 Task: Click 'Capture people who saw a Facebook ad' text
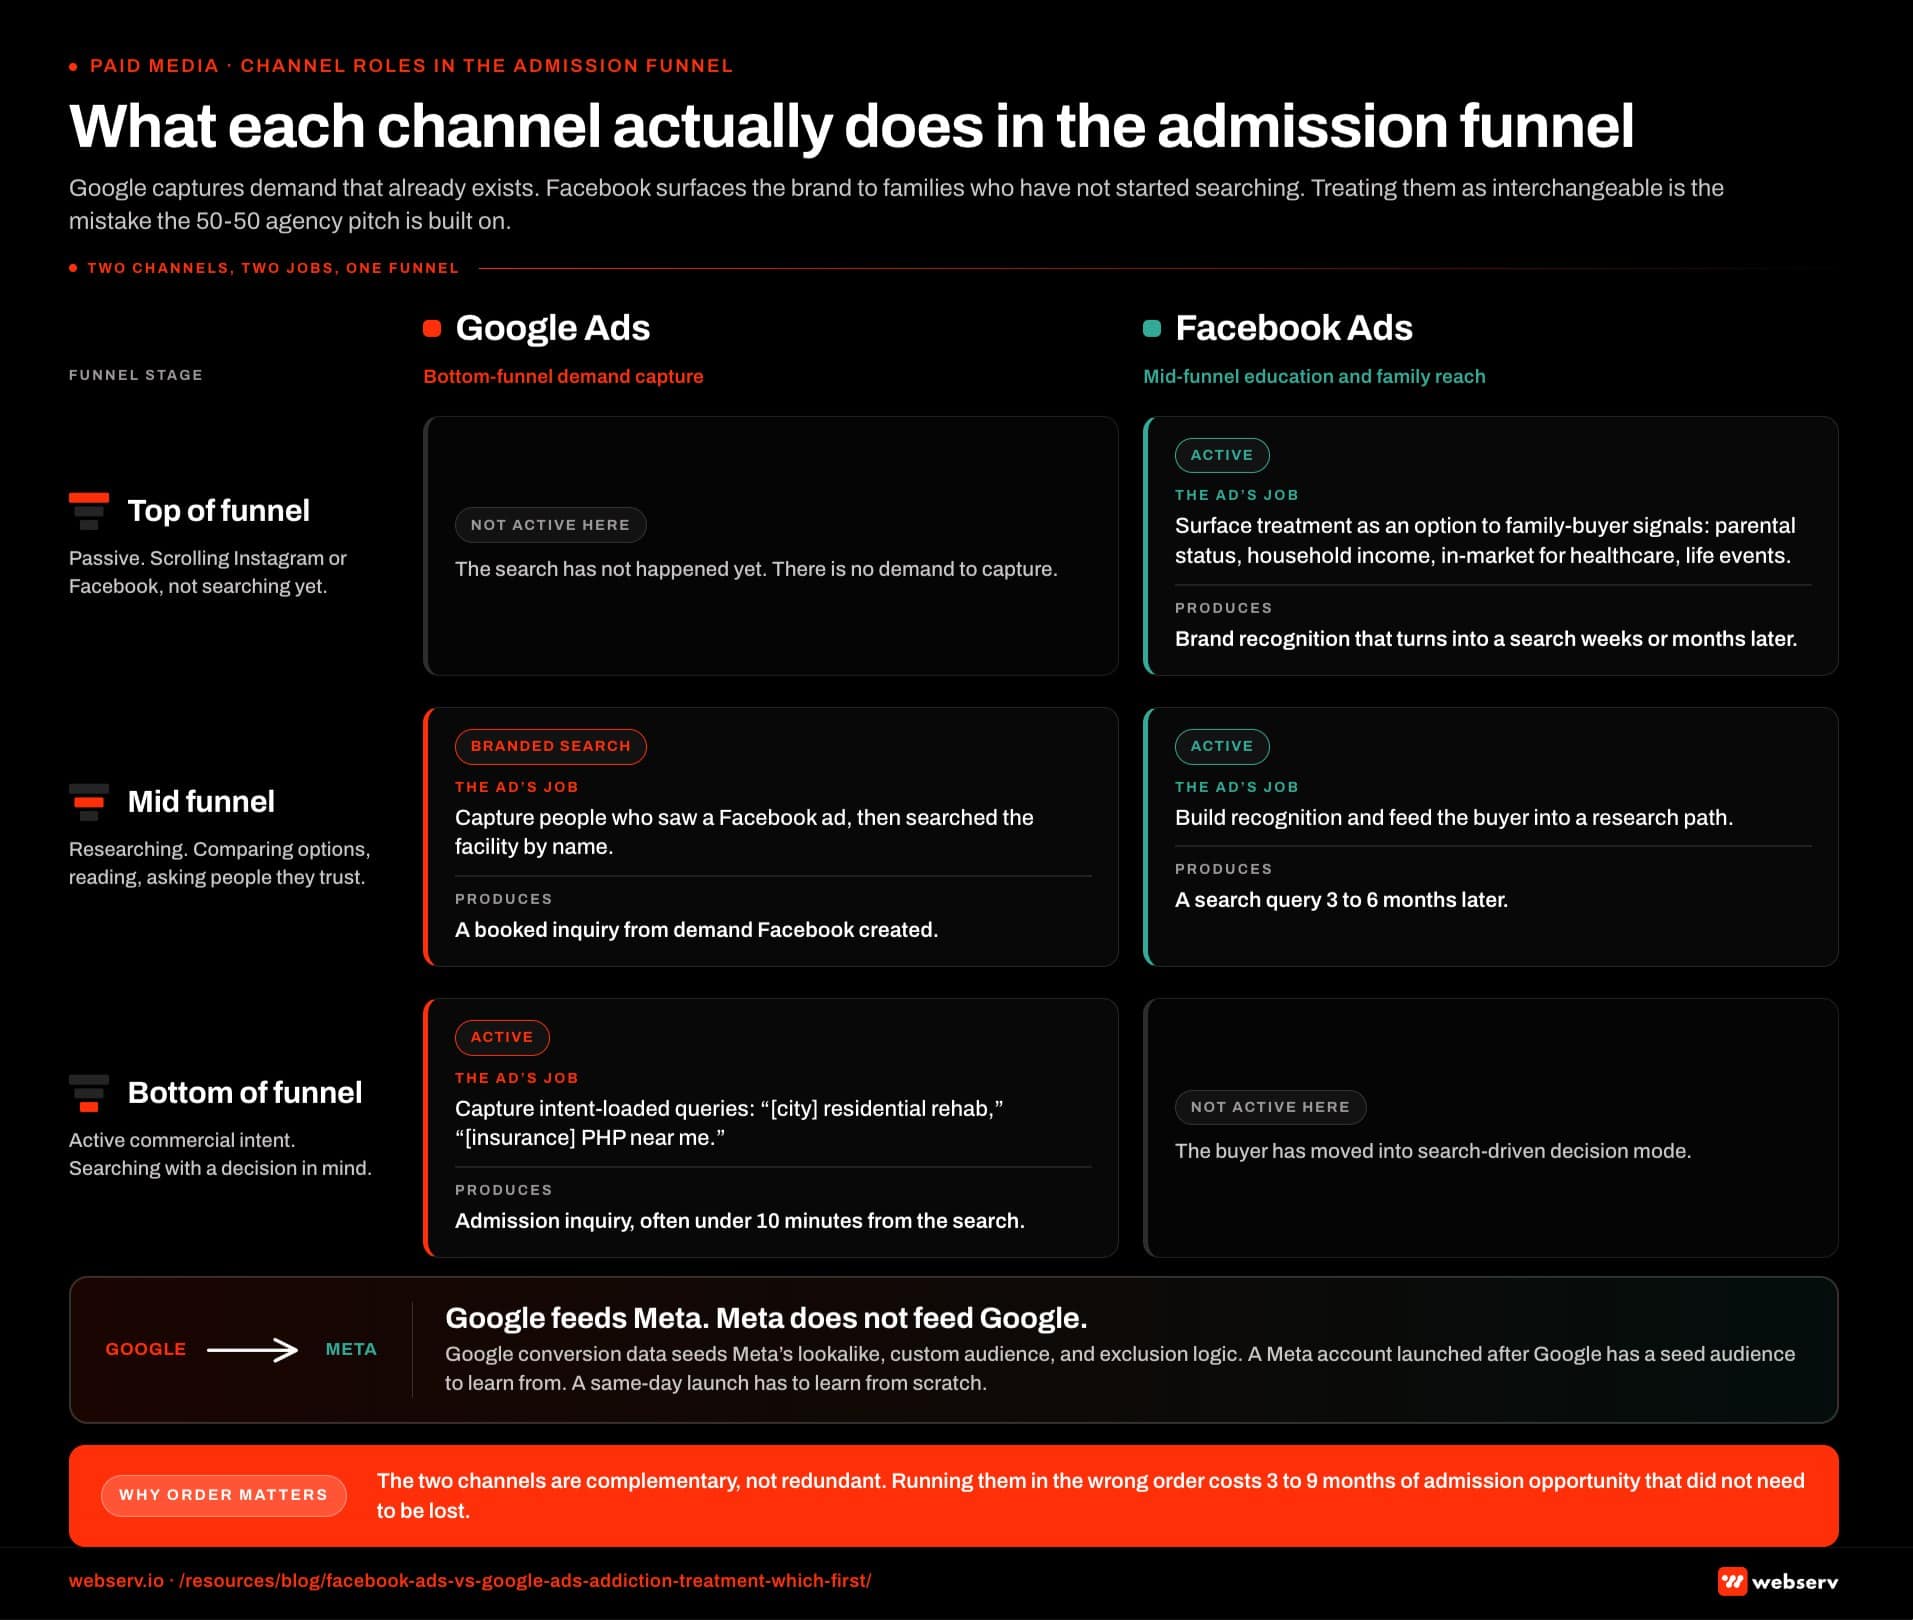click(744, 832)
